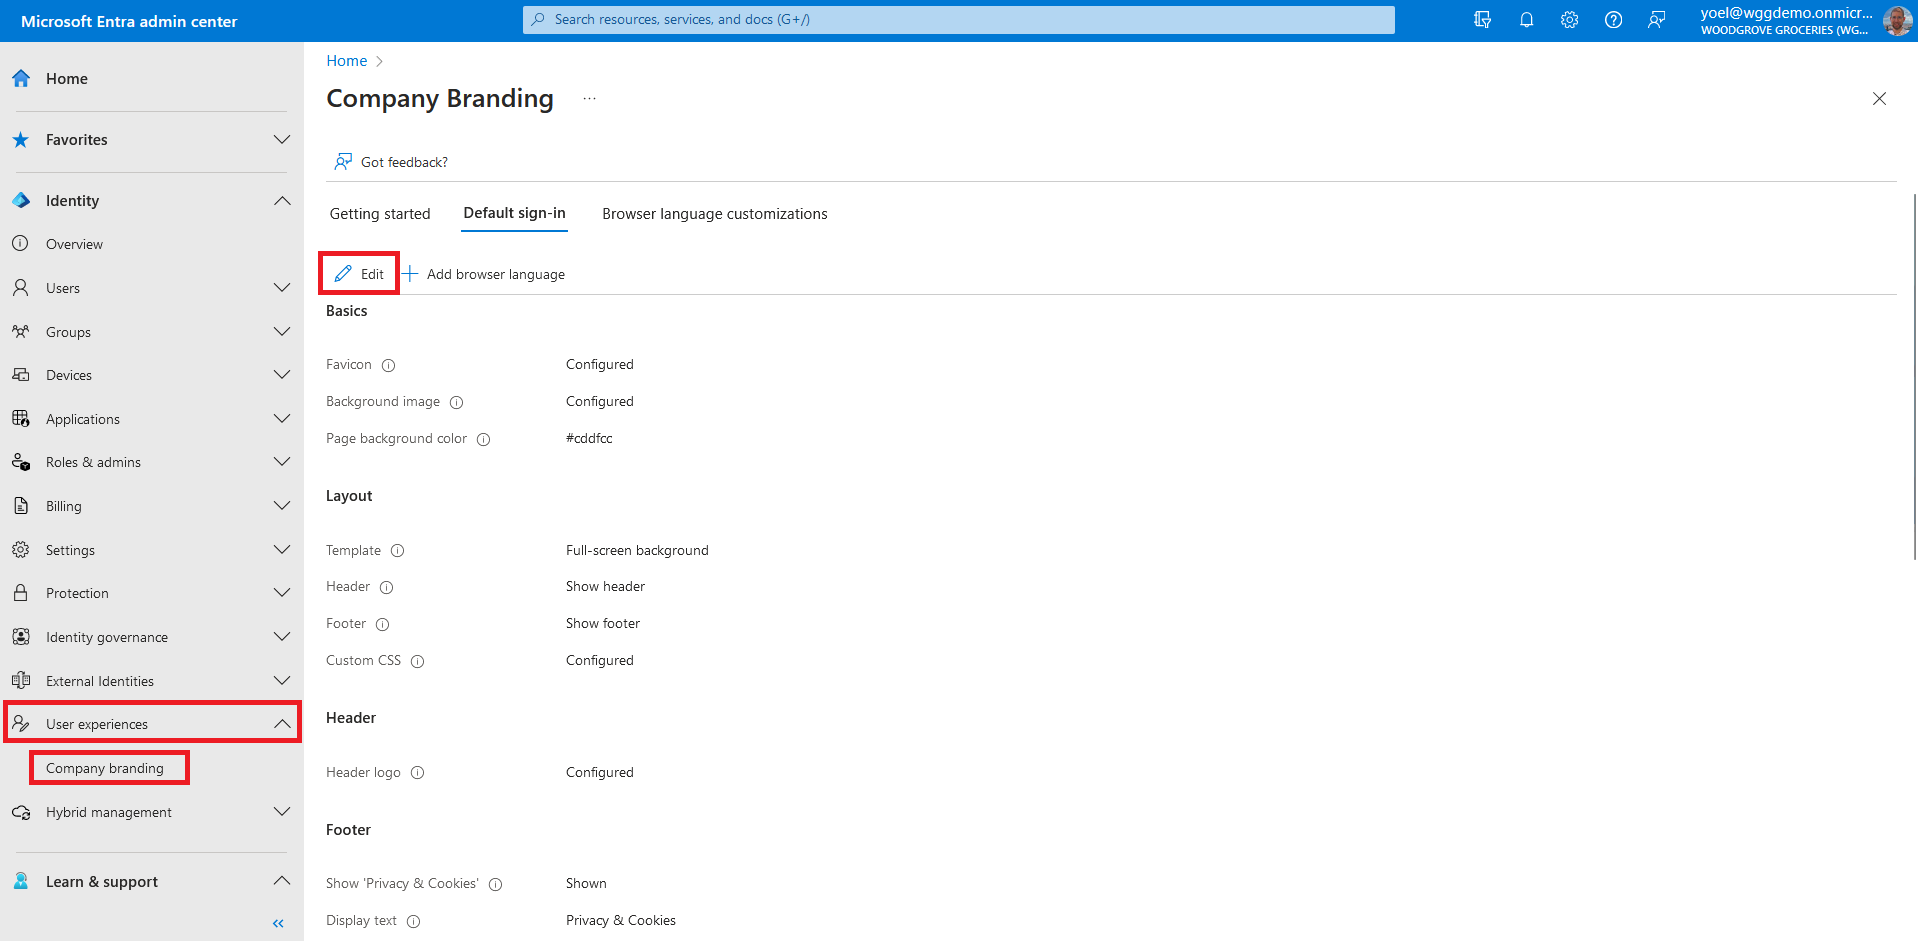The width and height of the screenshot is (1918, 941).
Task: Click the Home breadcrumb link
Action: tap(346, 61)
